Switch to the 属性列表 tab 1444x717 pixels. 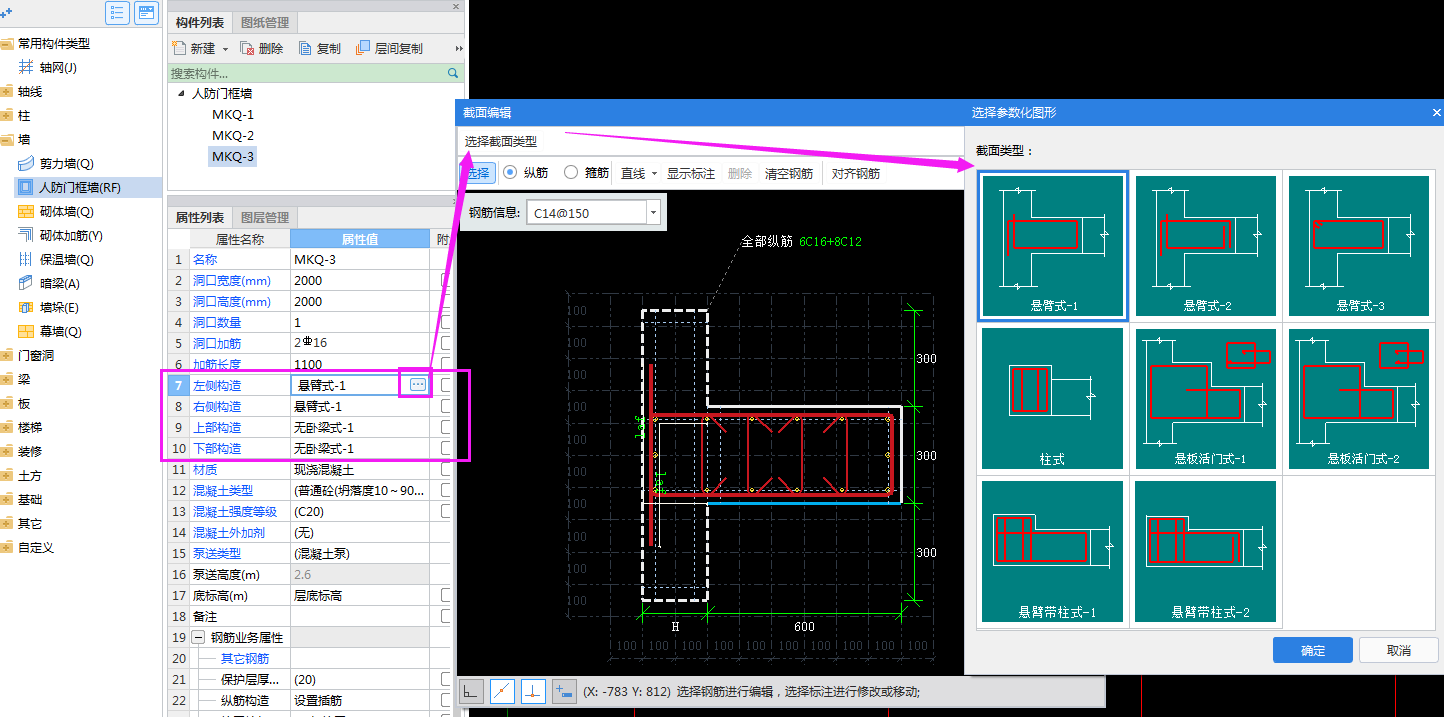click(200, 217)
